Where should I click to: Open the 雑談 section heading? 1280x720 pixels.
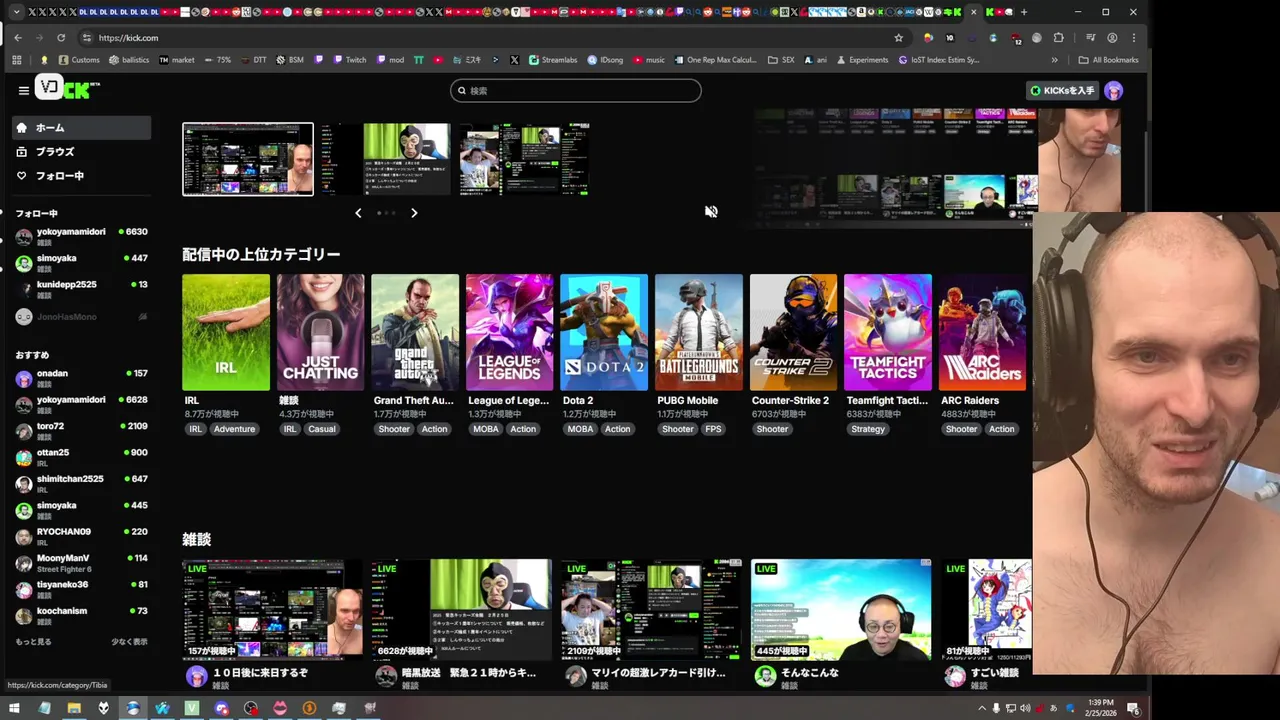[196, 539]
